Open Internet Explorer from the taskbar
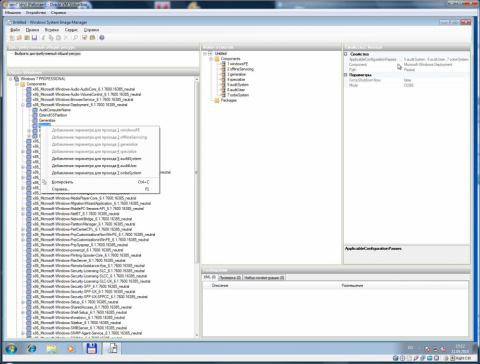This screenshot has width=480, height=364. 32,349
